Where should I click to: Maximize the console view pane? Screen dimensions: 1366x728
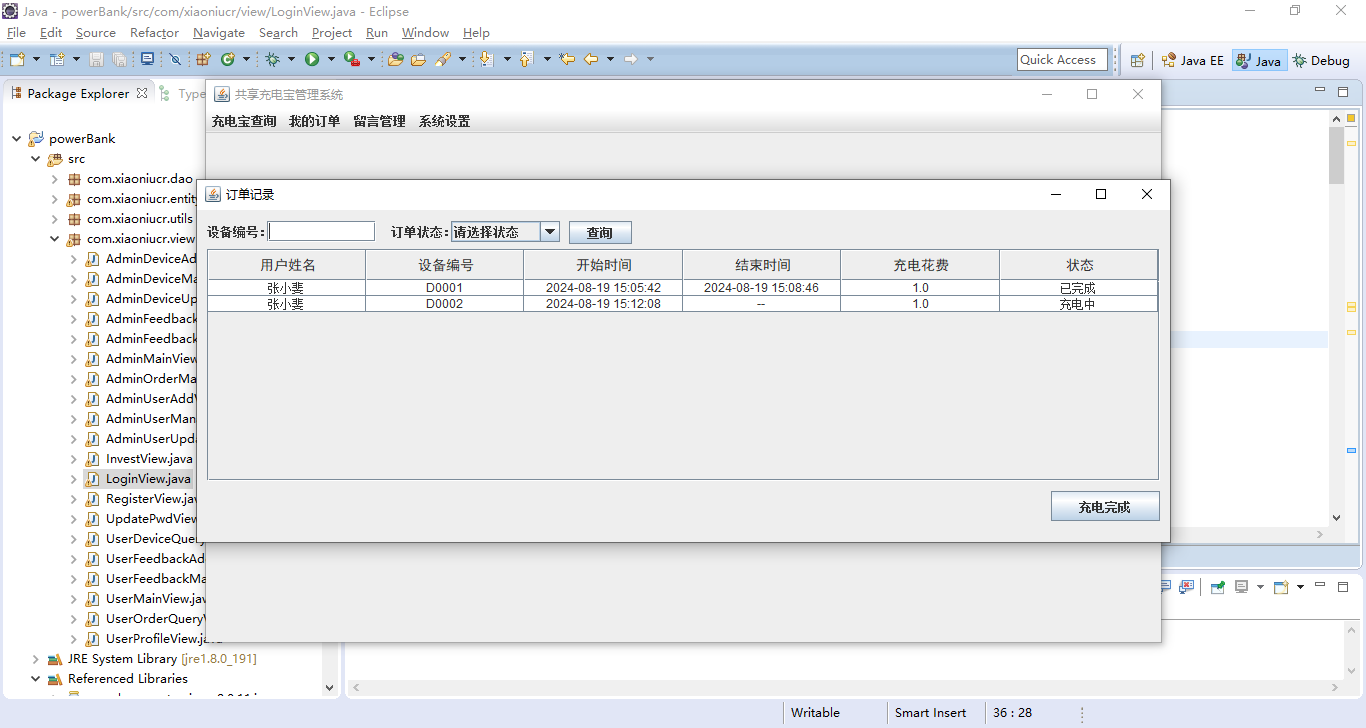point(1343,587)
